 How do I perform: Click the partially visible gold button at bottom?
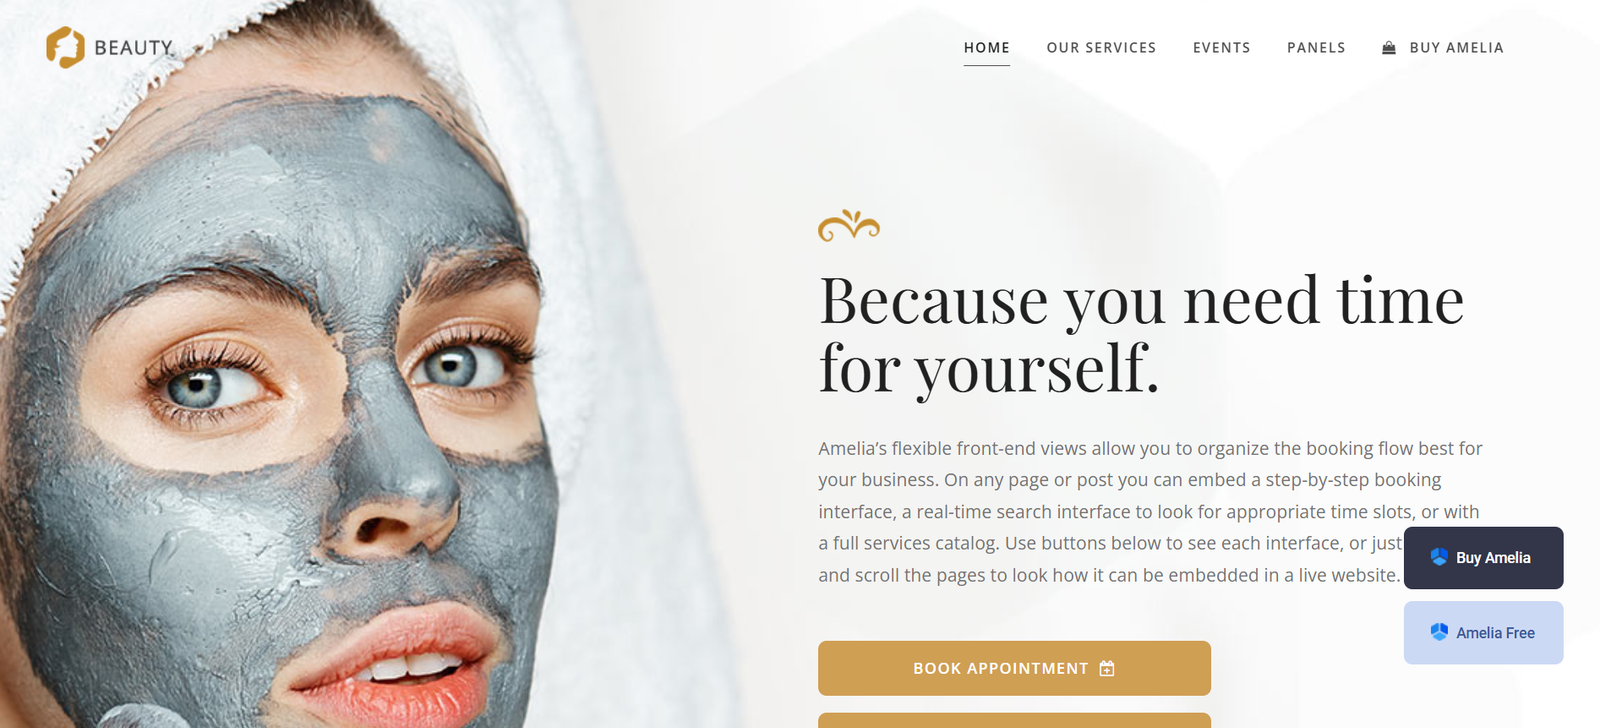(x=1014, y=720)
